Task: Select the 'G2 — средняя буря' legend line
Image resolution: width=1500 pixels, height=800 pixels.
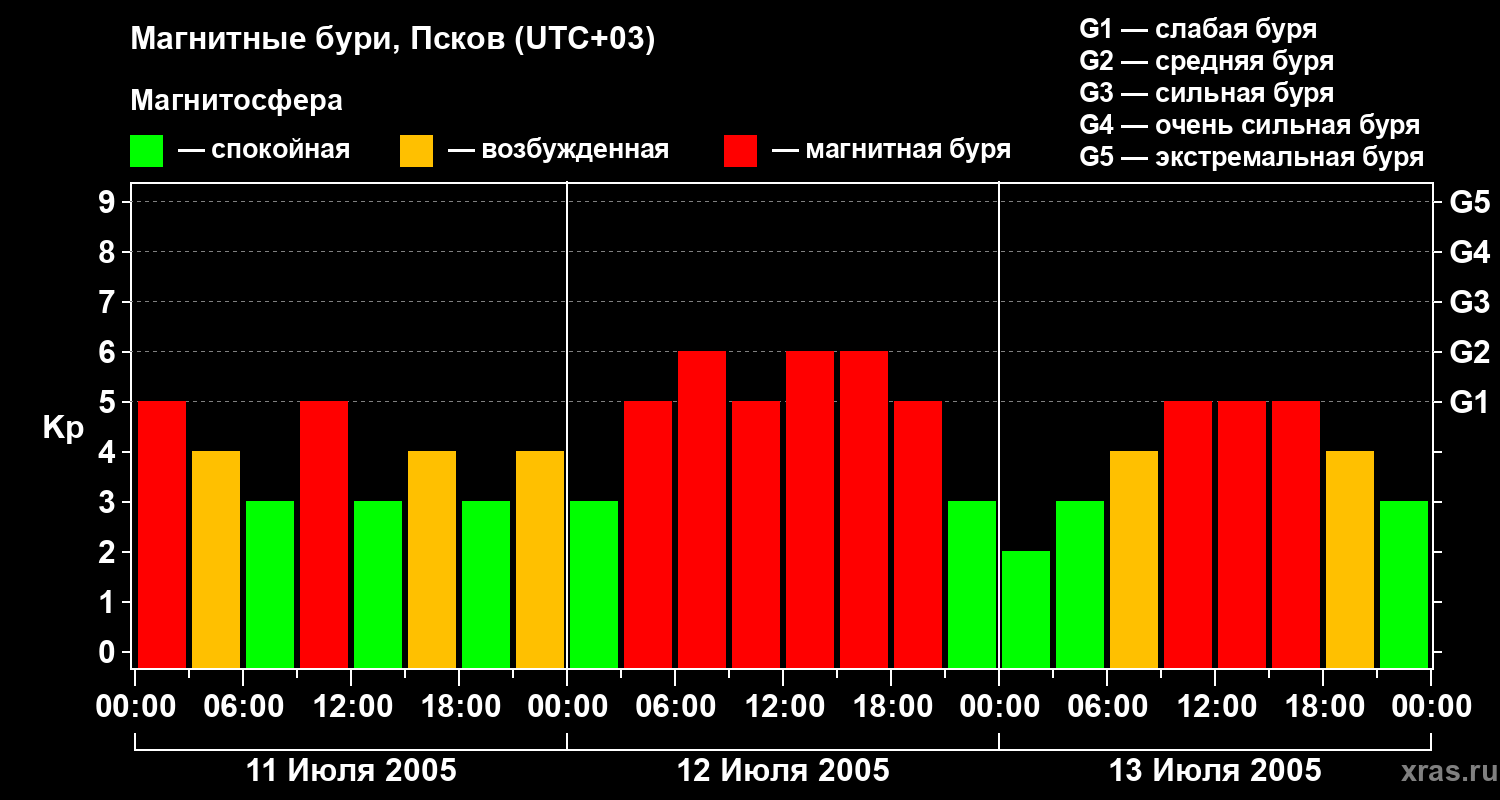Action: pyautogui.click(x=1207, y=61)
